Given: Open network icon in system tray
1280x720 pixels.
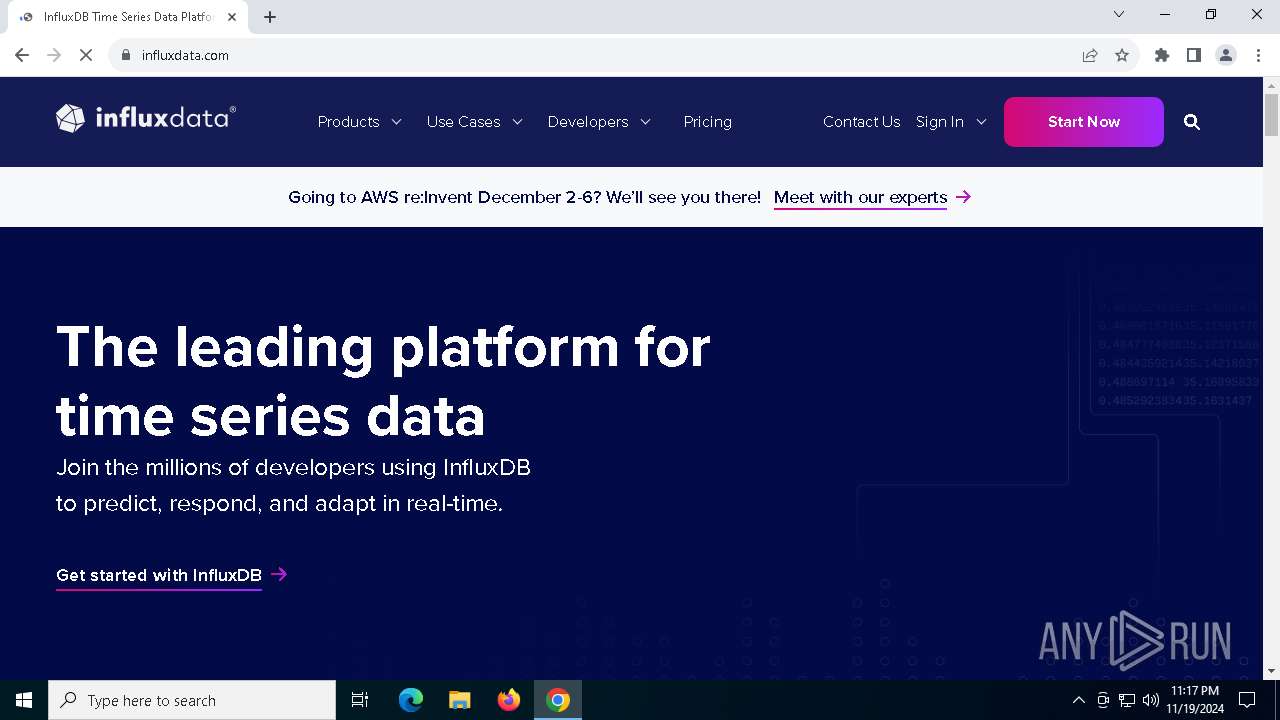Looking at the screenshot, I should pyautogui.click(x=1127, y=700).
